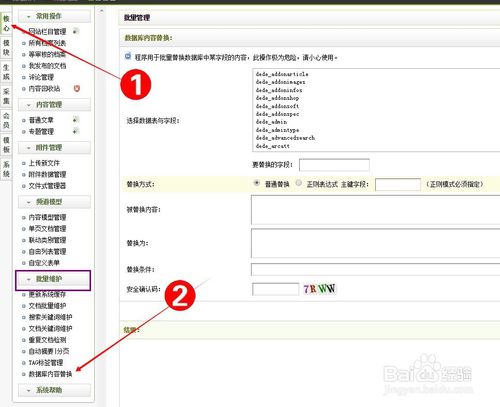
Task: Collapse the 频道模型 section header
Action: [x=54, y=202]
